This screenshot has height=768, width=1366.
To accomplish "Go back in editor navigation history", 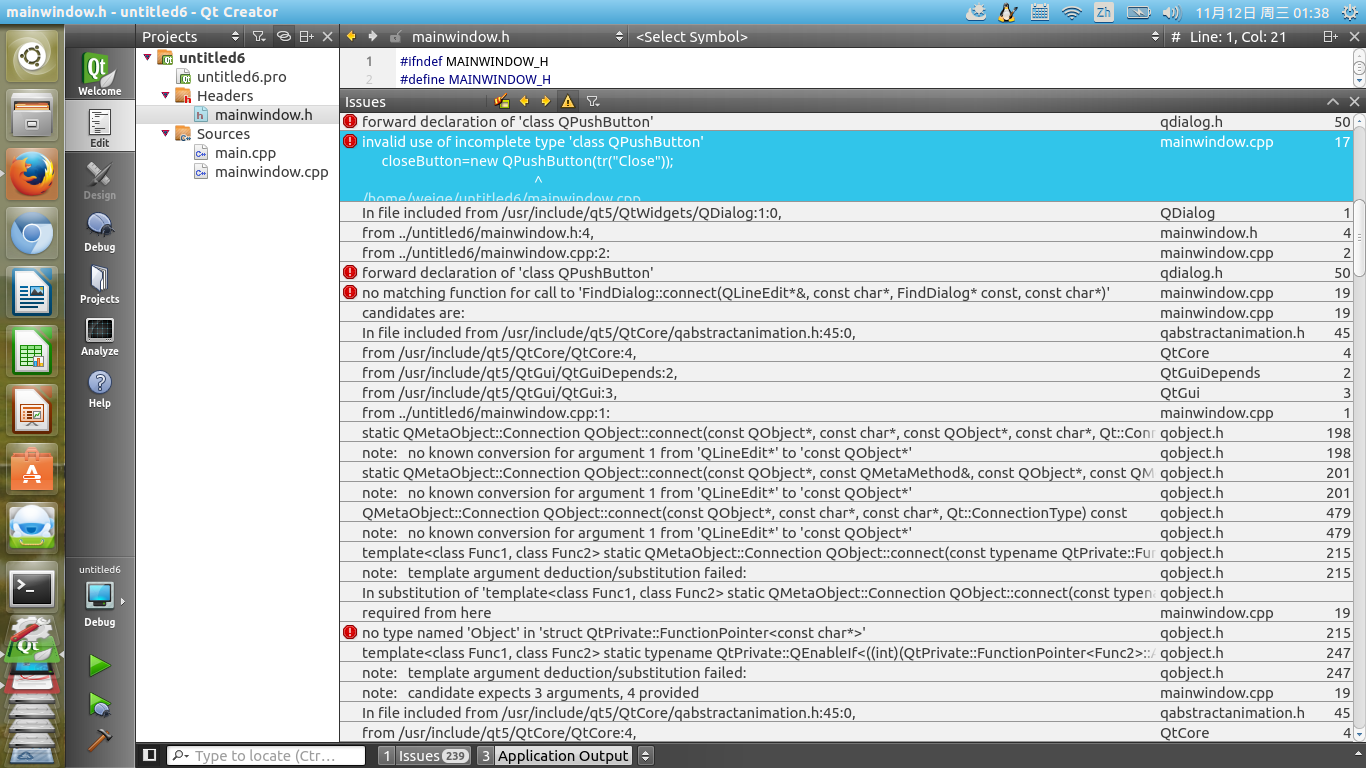I will pyautogui.click(x=351, y=37).
